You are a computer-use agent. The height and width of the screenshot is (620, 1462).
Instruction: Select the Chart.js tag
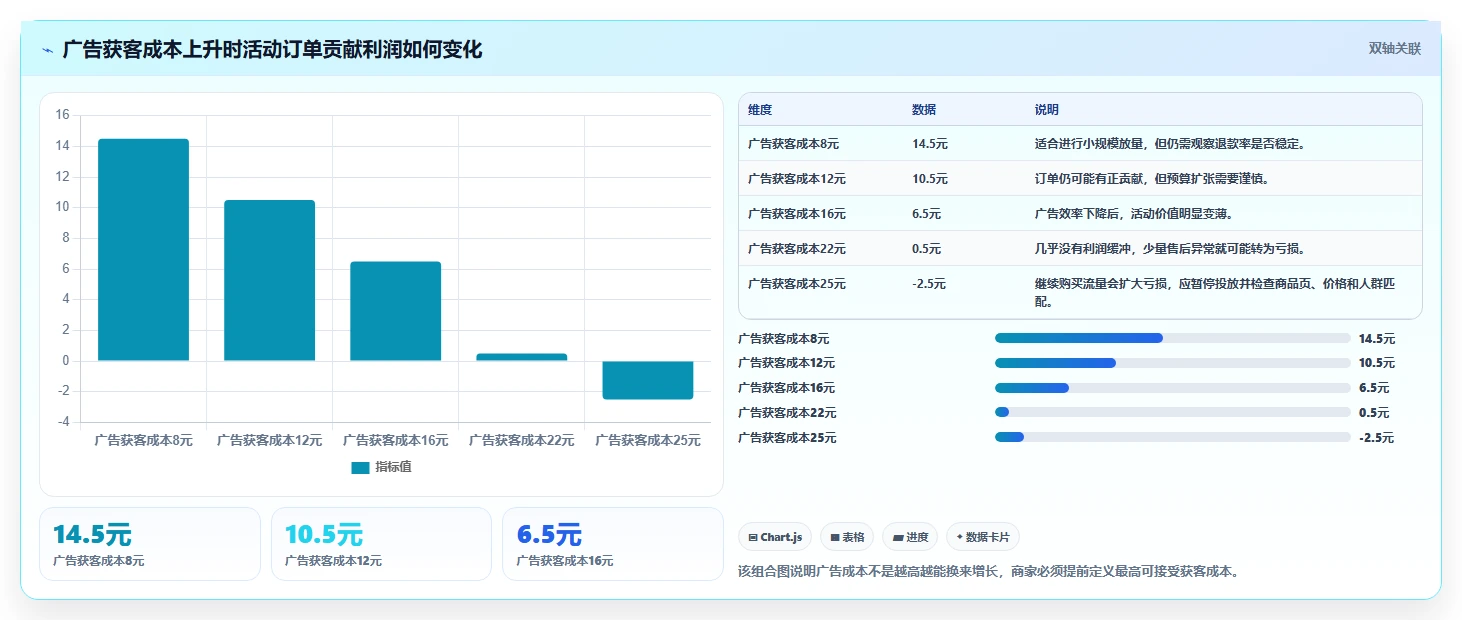(775, 537)
